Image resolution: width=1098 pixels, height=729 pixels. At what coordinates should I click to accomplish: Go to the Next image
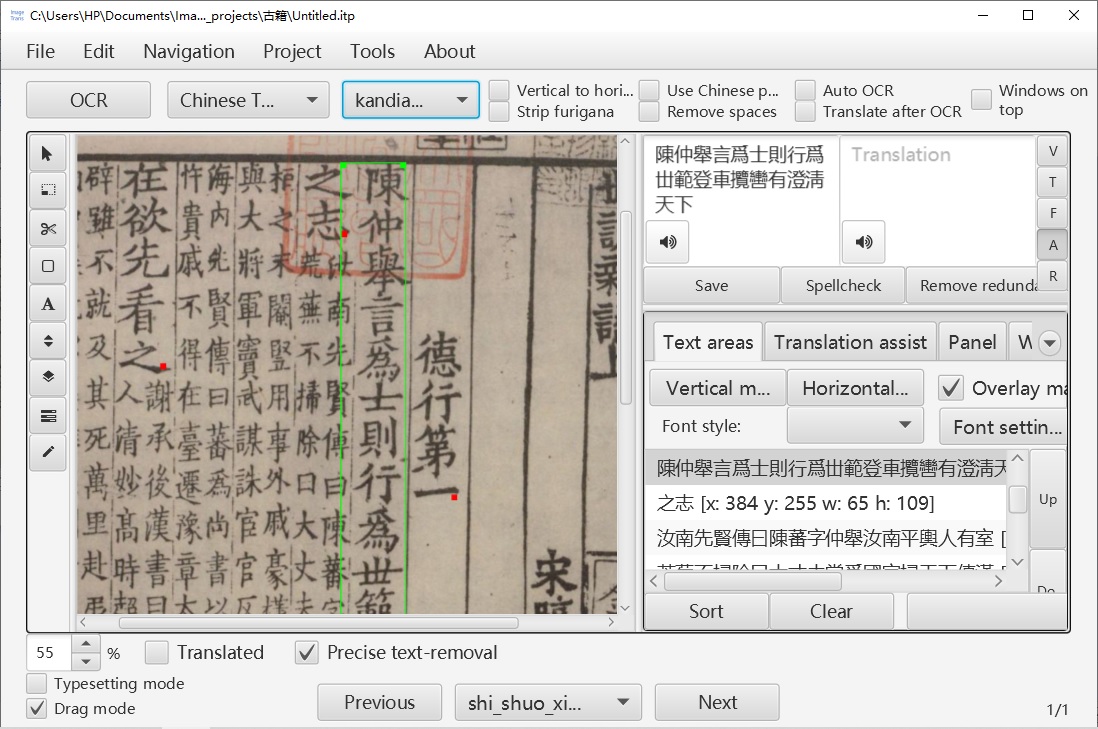pos(717,702)
